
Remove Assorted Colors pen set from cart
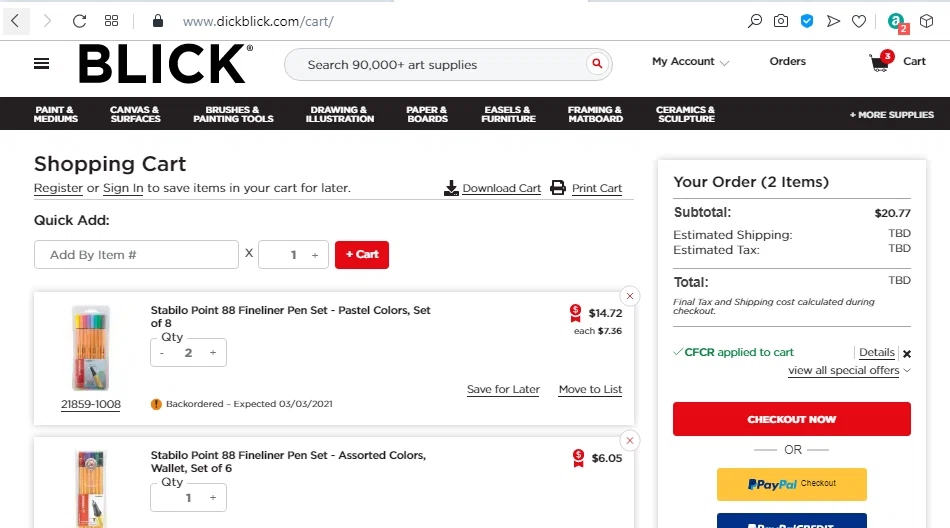click(x=630, y=441)
